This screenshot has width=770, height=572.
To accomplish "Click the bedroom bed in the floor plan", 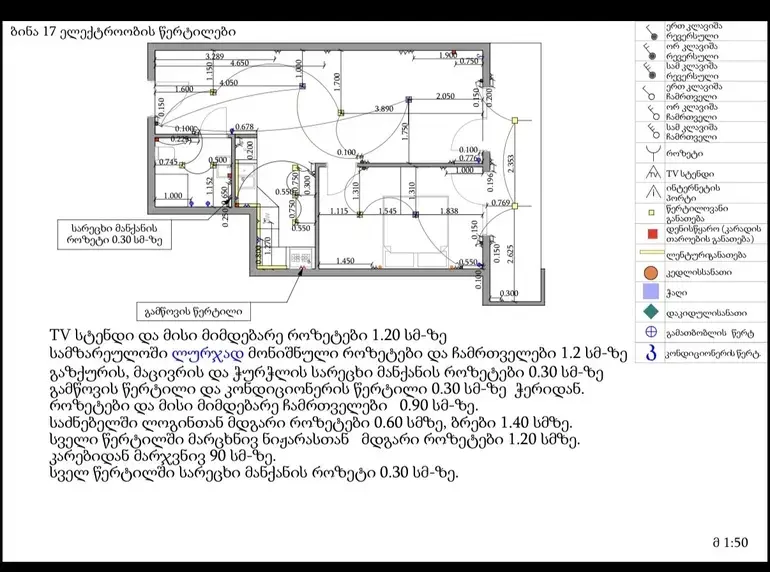I will click(x=415, y=231).
